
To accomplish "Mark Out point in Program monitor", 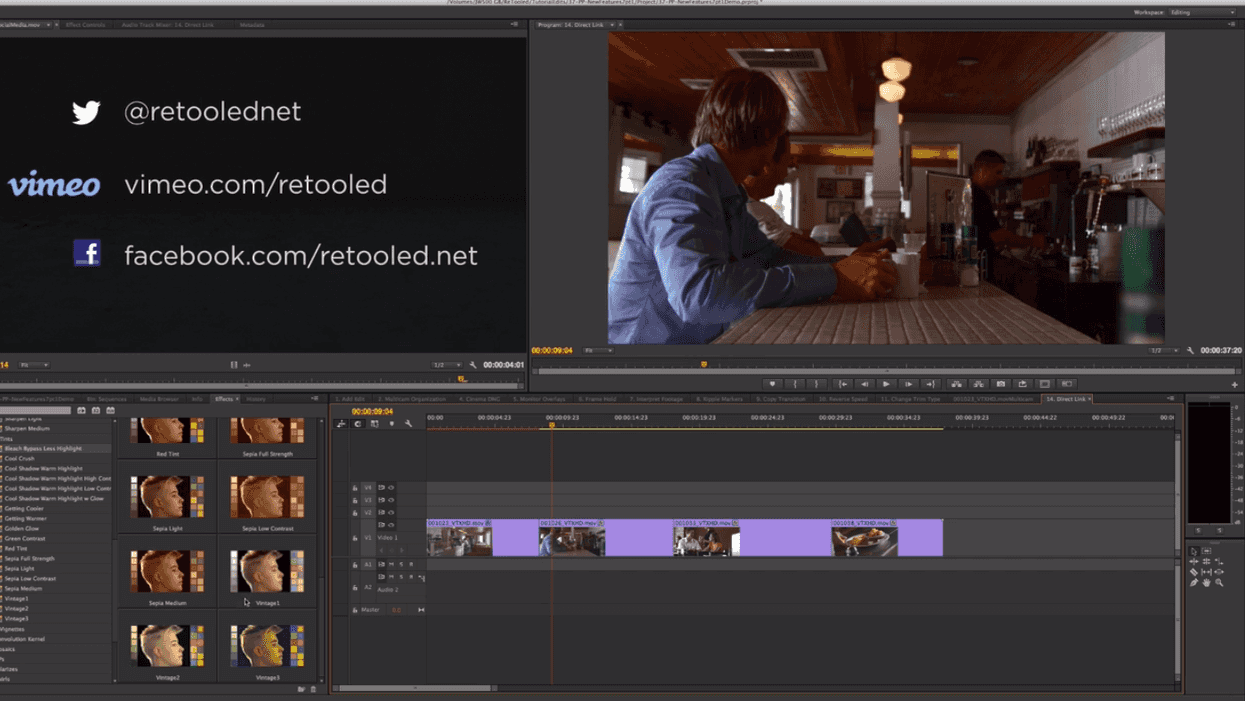I will click(816, 384).
